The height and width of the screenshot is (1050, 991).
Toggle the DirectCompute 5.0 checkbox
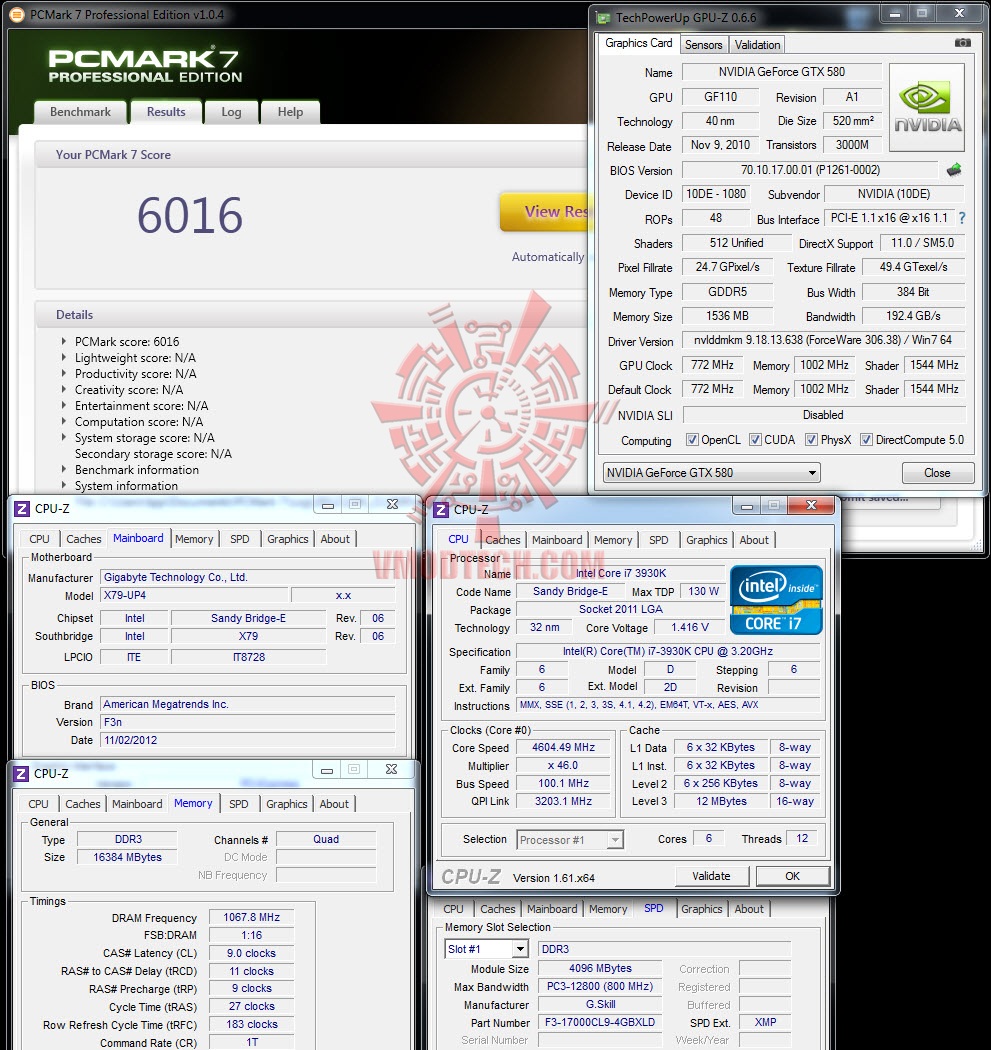click(x=866, y=440)
